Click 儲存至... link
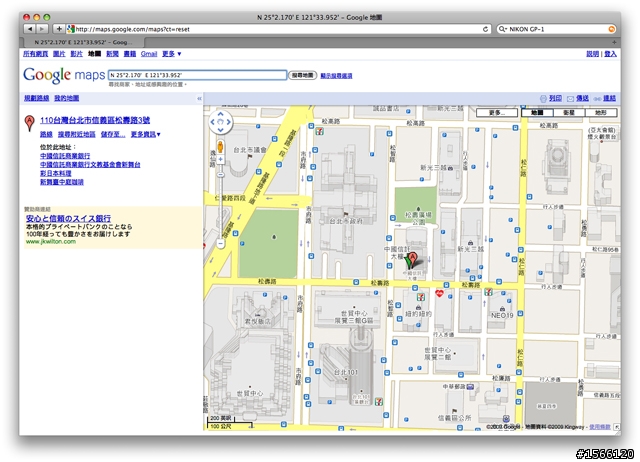The height and width of the screenshot is (462, 640). pyautogui.click(x=113, y=134)
